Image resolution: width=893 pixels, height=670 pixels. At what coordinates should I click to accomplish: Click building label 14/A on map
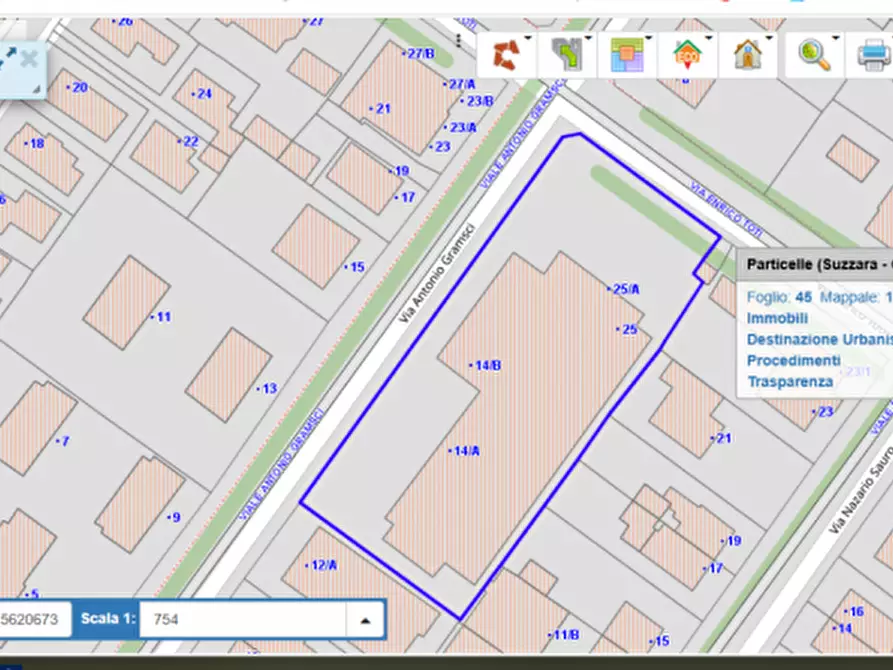coord(464,451)
